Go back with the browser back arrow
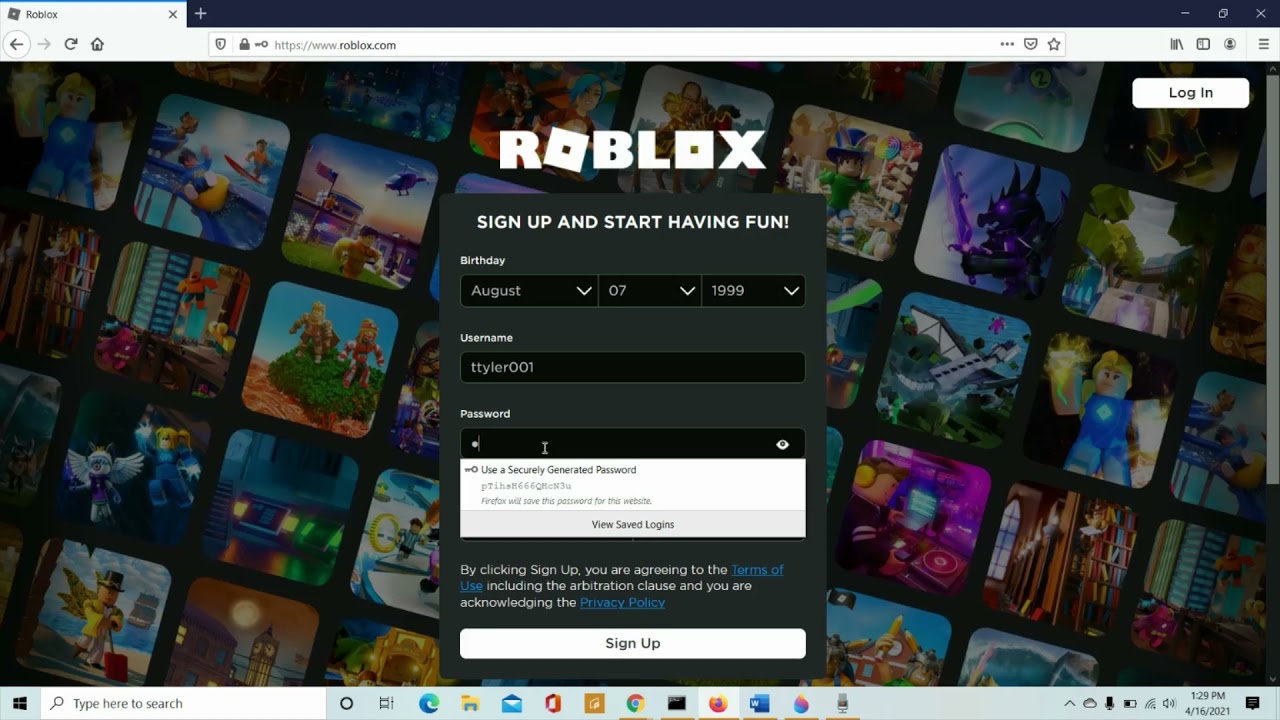Viewport: 1280px width, 720px height. (16, 44)
